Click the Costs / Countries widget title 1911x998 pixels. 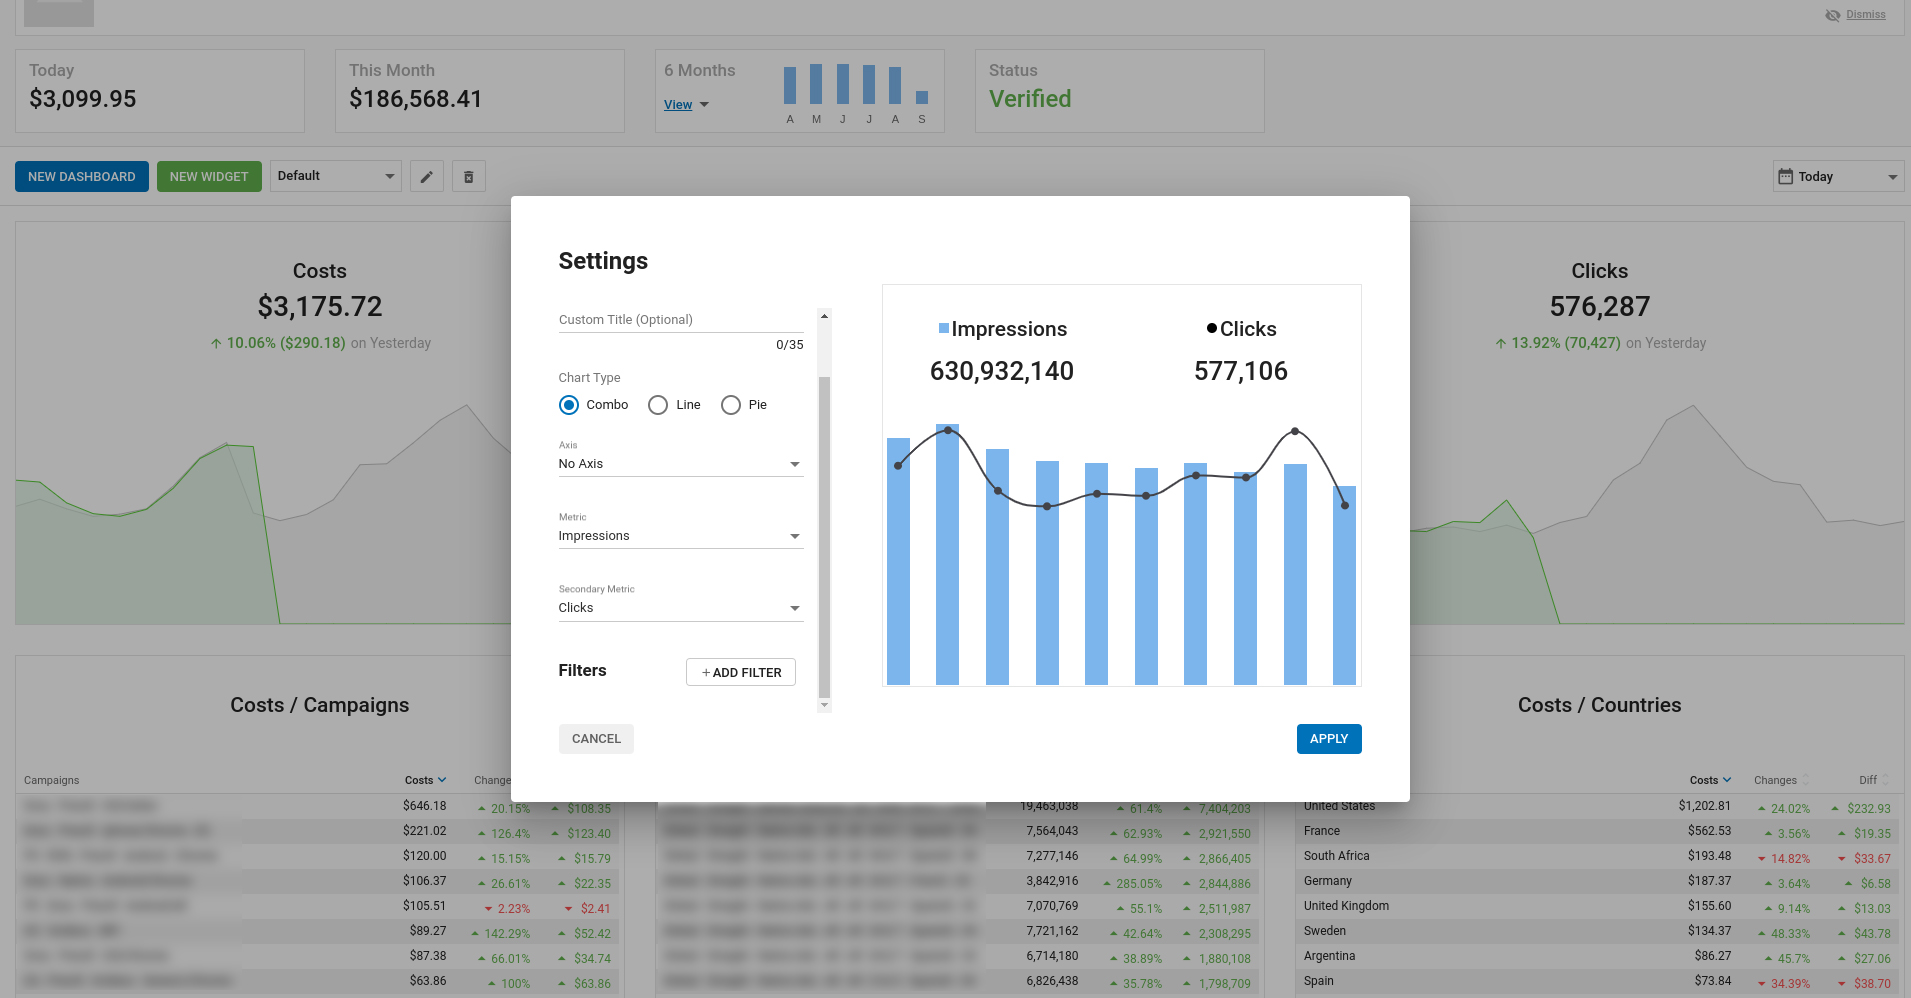coord(1600,705)
